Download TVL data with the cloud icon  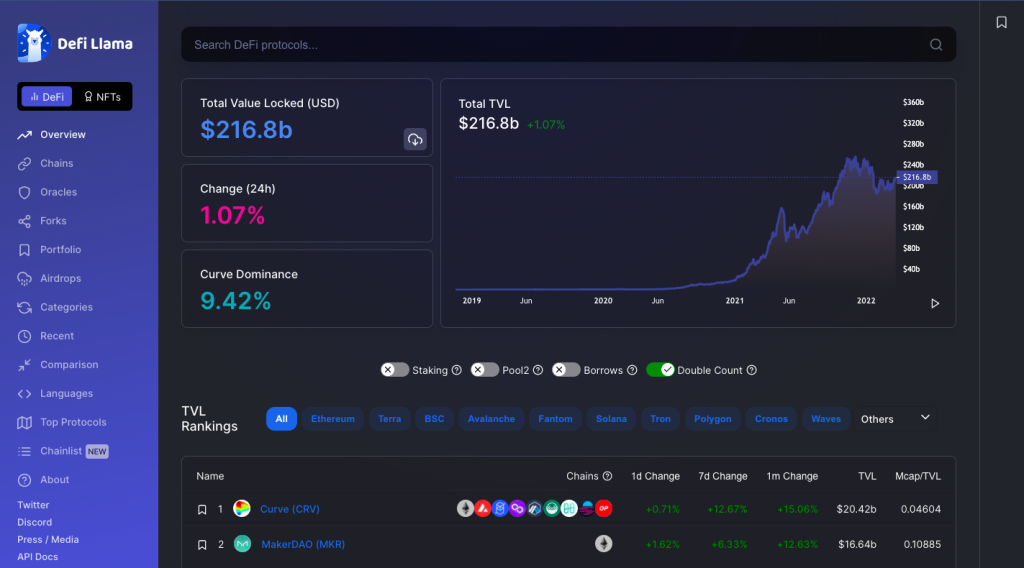pyautogui.click(x=415, y=139)
